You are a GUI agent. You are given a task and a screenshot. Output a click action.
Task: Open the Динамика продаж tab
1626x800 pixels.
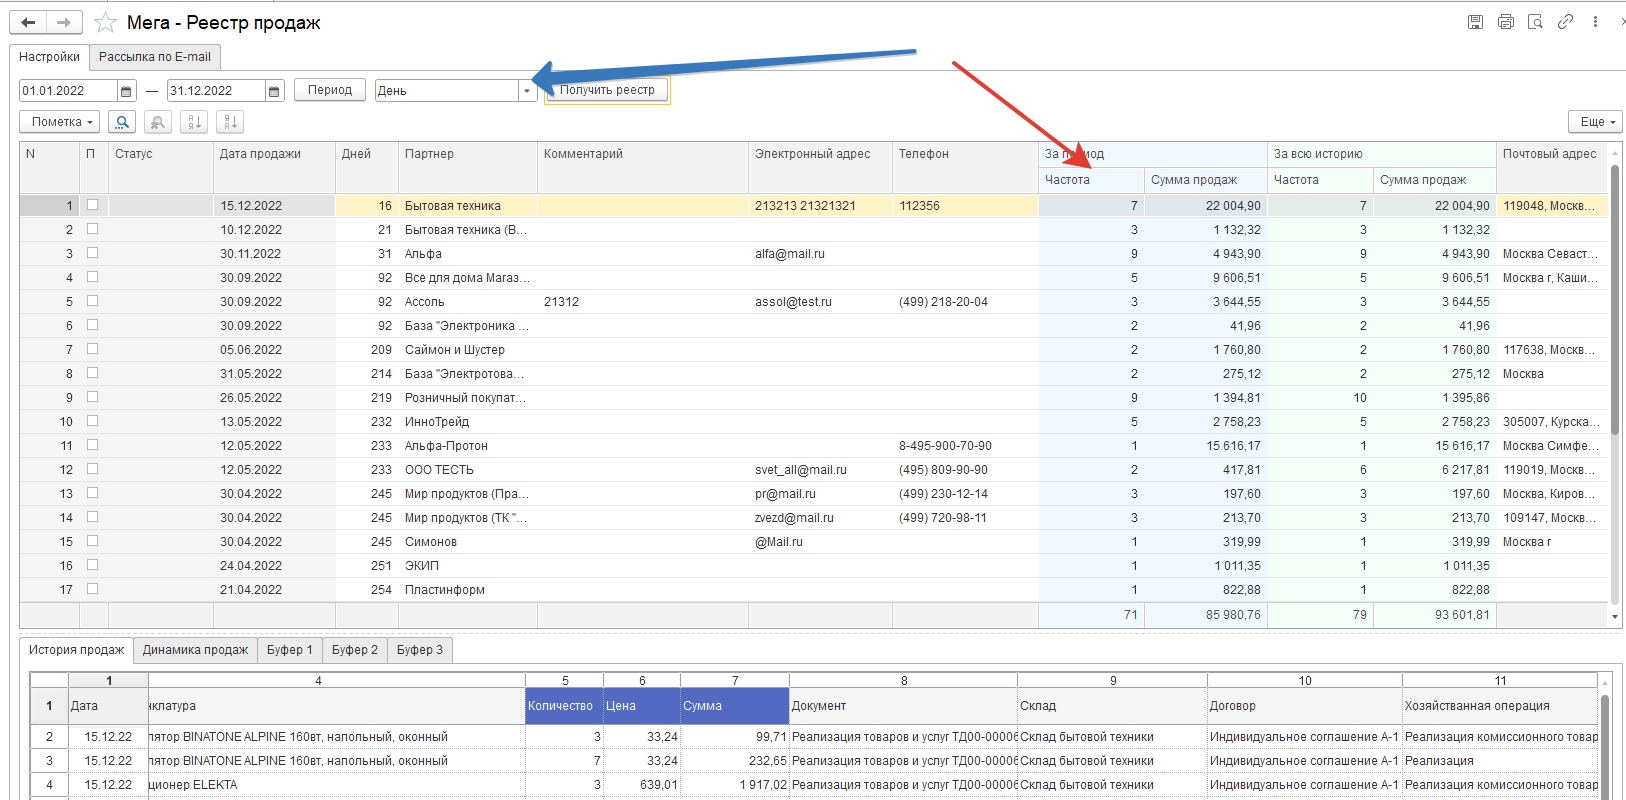point(195,650)
